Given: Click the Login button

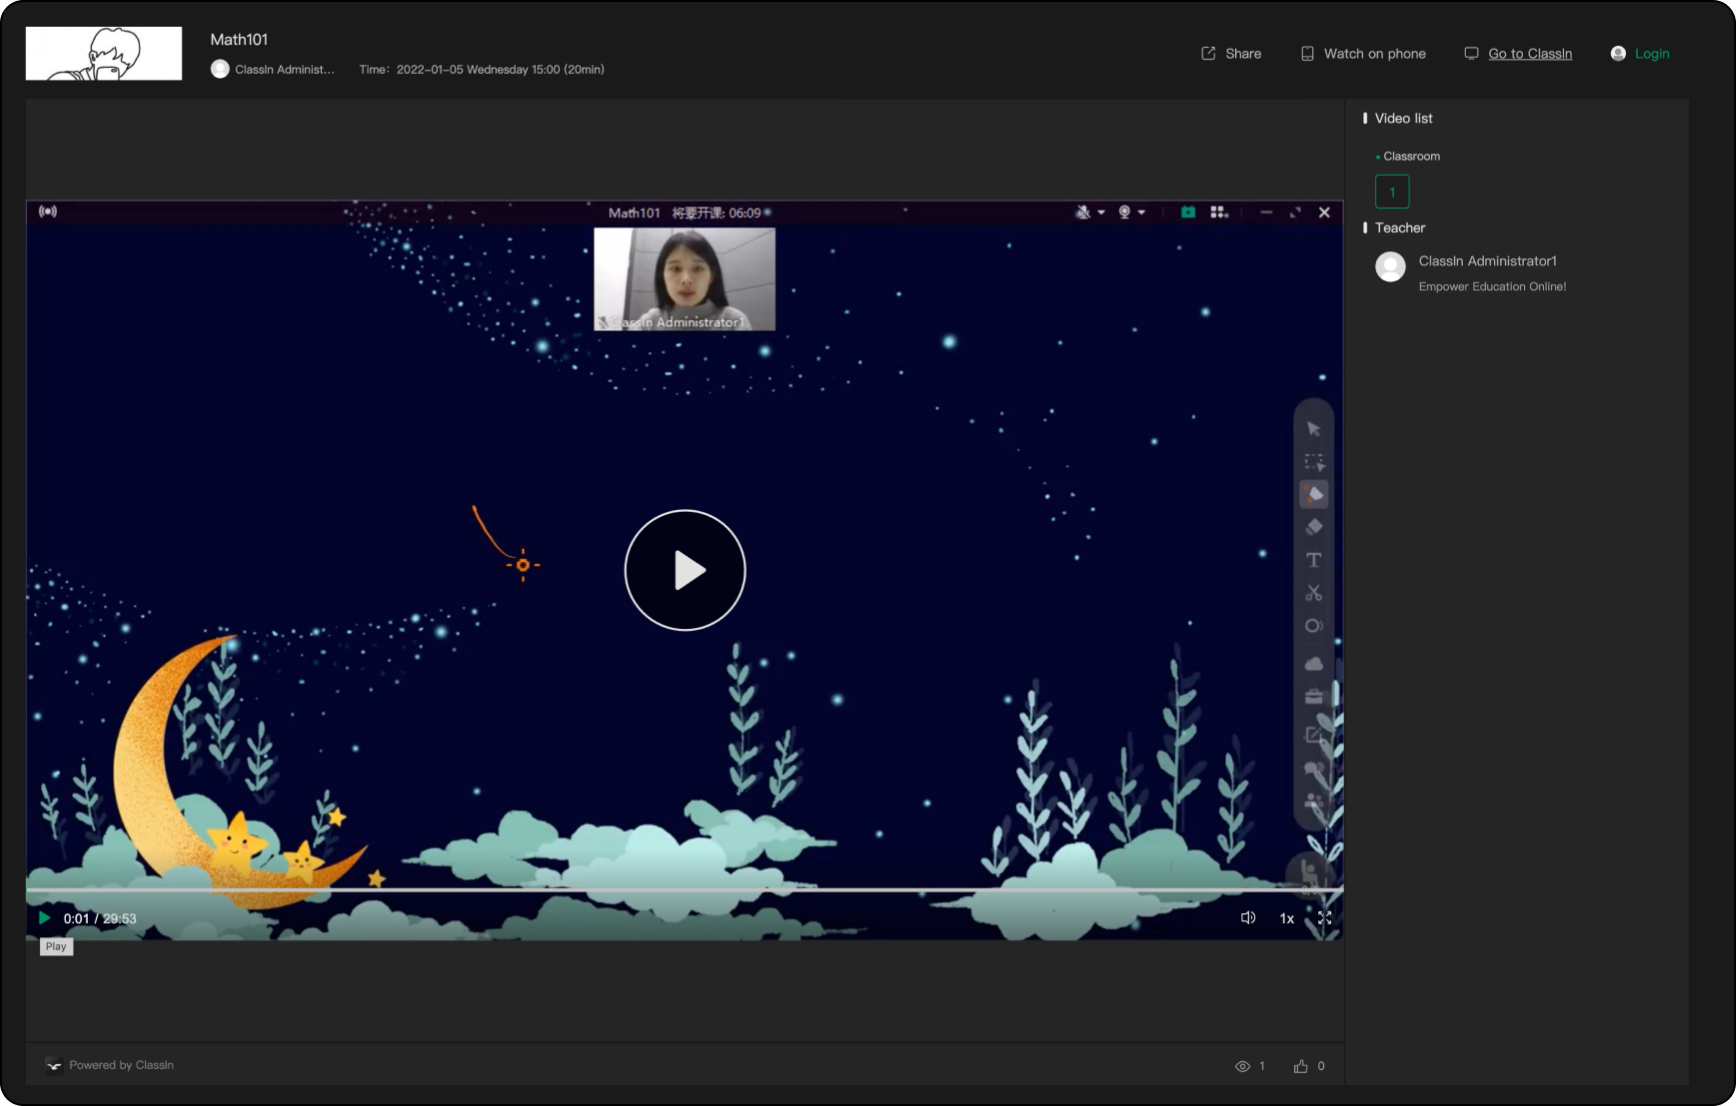Looking at the screenshot, I should tap(1651, 54).
